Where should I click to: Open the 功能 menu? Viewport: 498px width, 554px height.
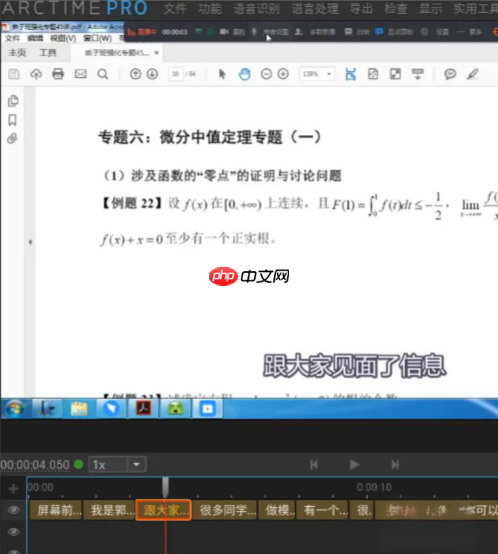coord(210,8)
